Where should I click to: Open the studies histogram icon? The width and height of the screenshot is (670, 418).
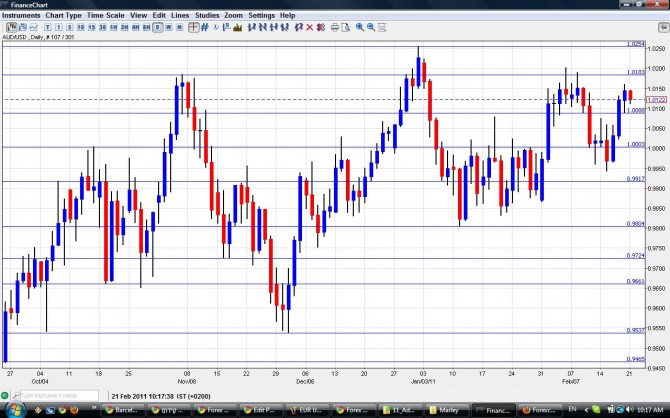pyautogui.click(x=237, y=27)
